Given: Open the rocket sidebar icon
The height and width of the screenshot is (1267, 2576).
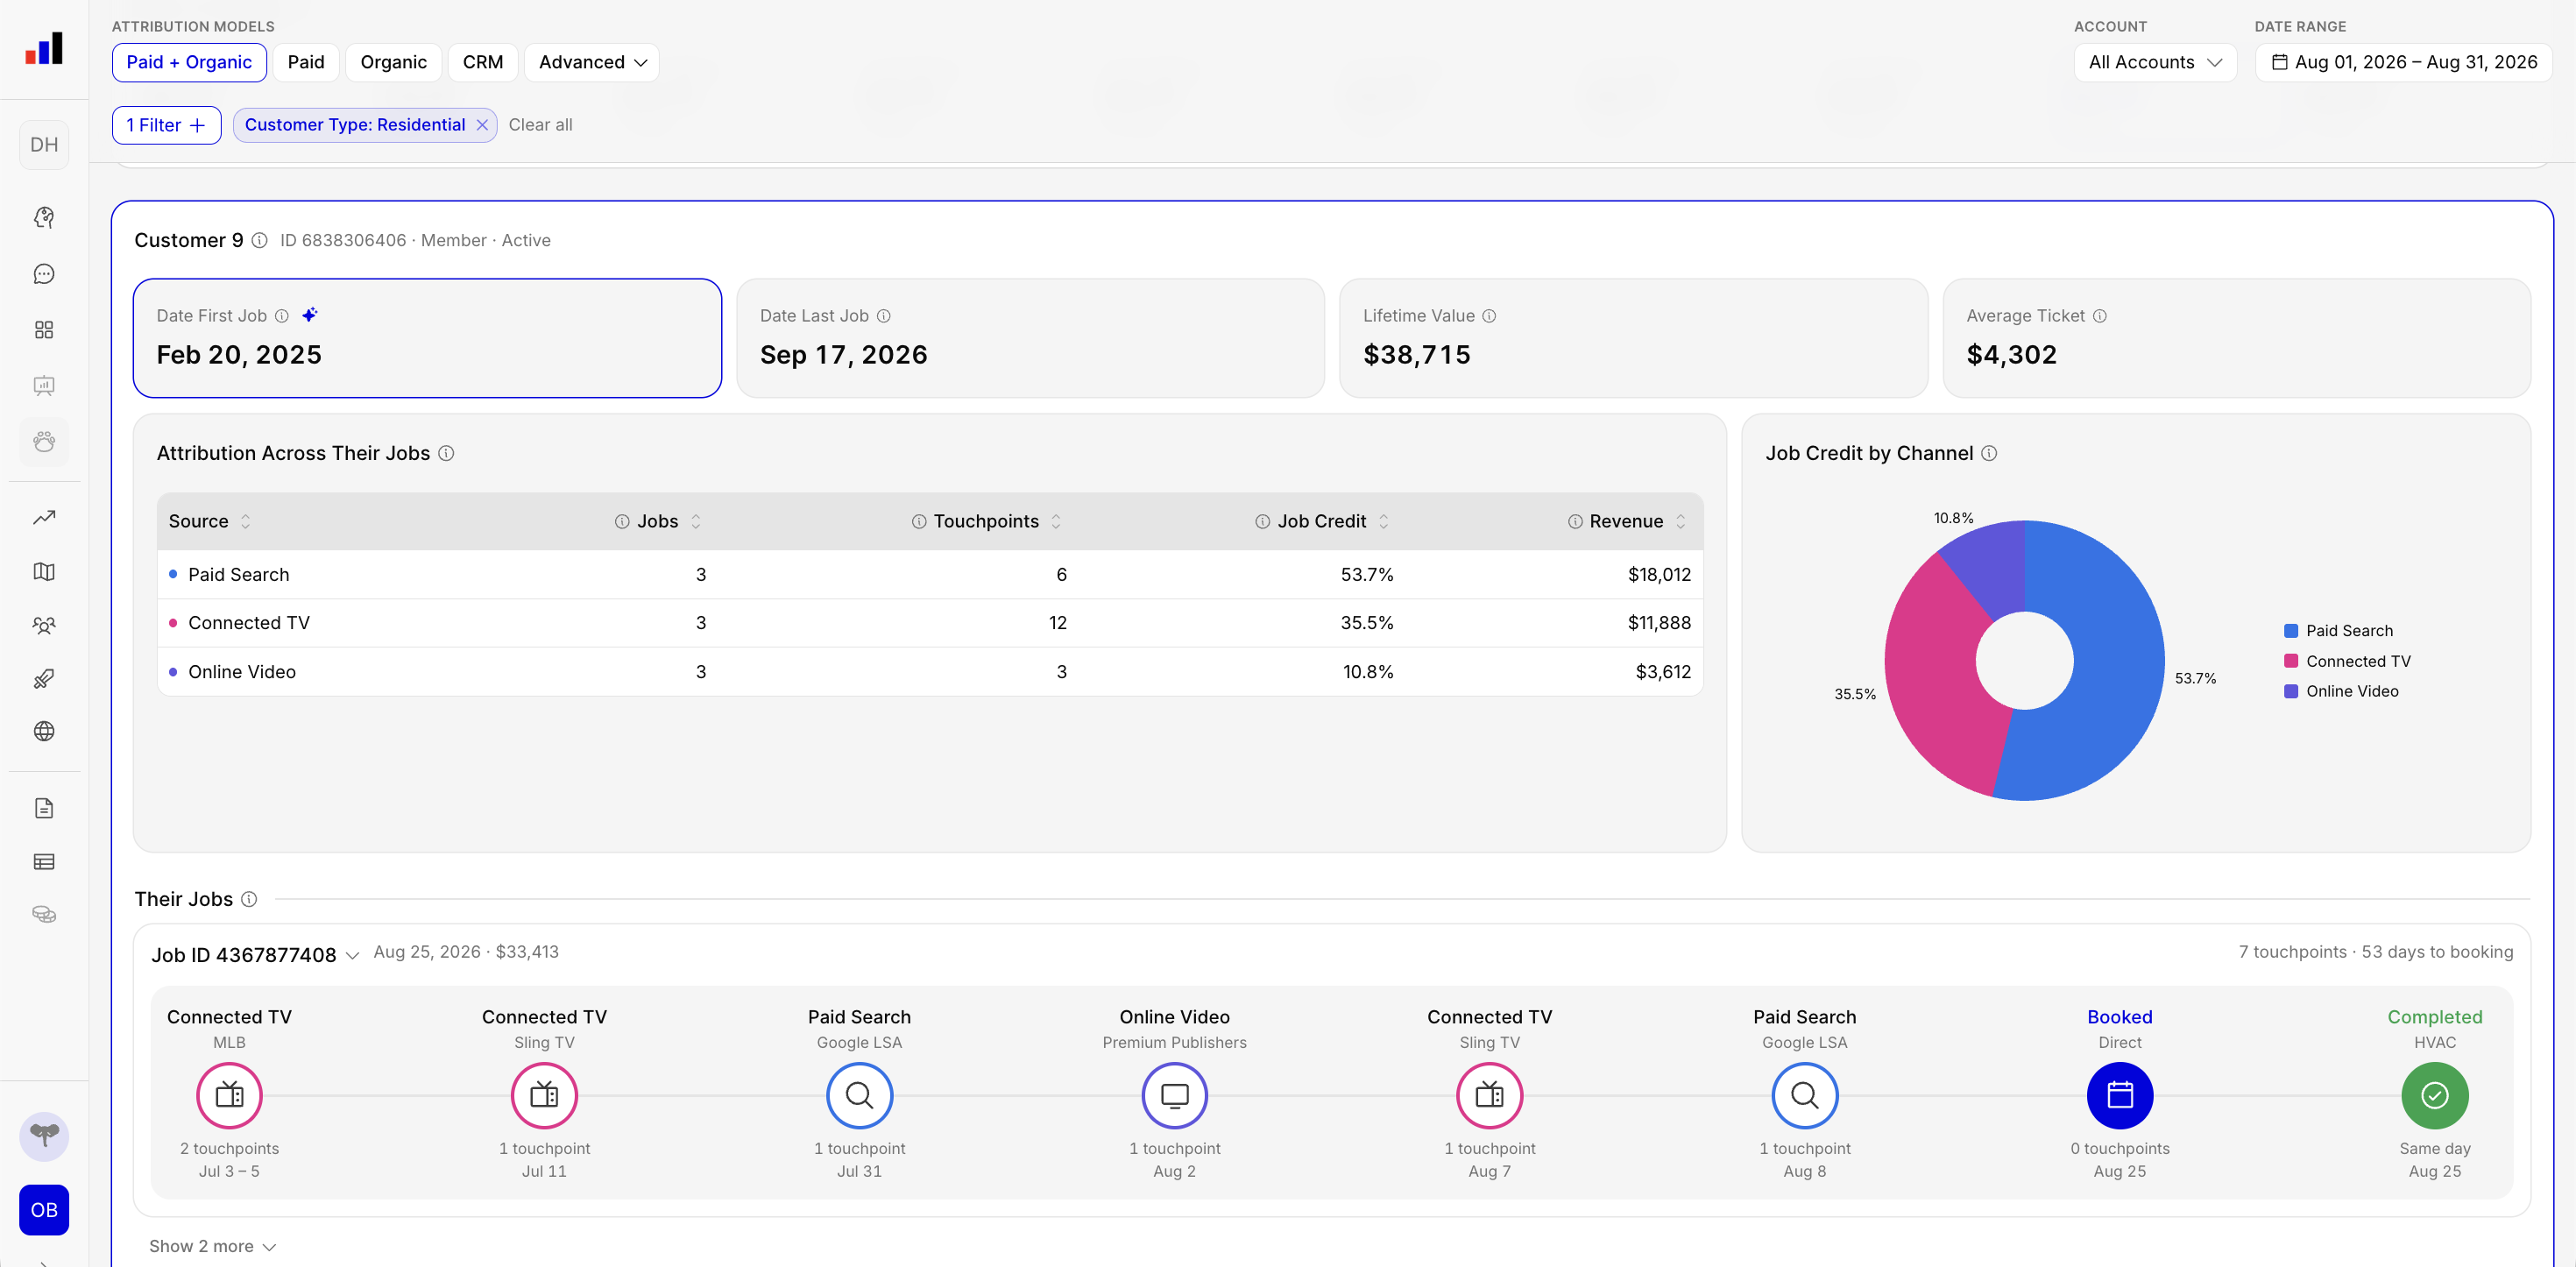Looking at the screenshot, I should pyautogui.click(x=44, y=679).
